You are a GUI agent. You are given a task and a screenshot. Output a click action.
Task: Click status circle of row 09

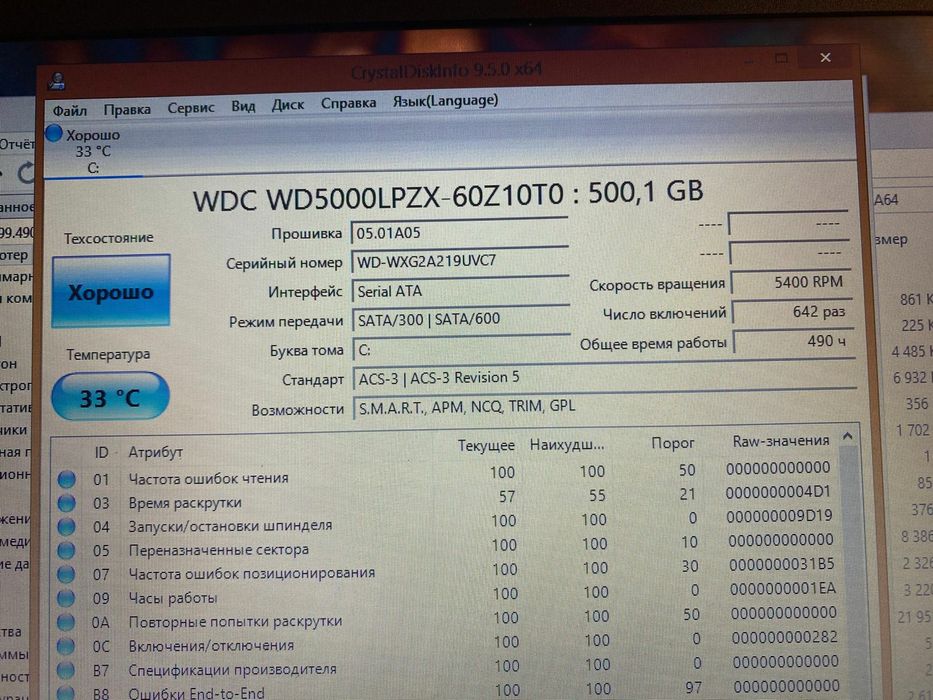tap(66, 598)
